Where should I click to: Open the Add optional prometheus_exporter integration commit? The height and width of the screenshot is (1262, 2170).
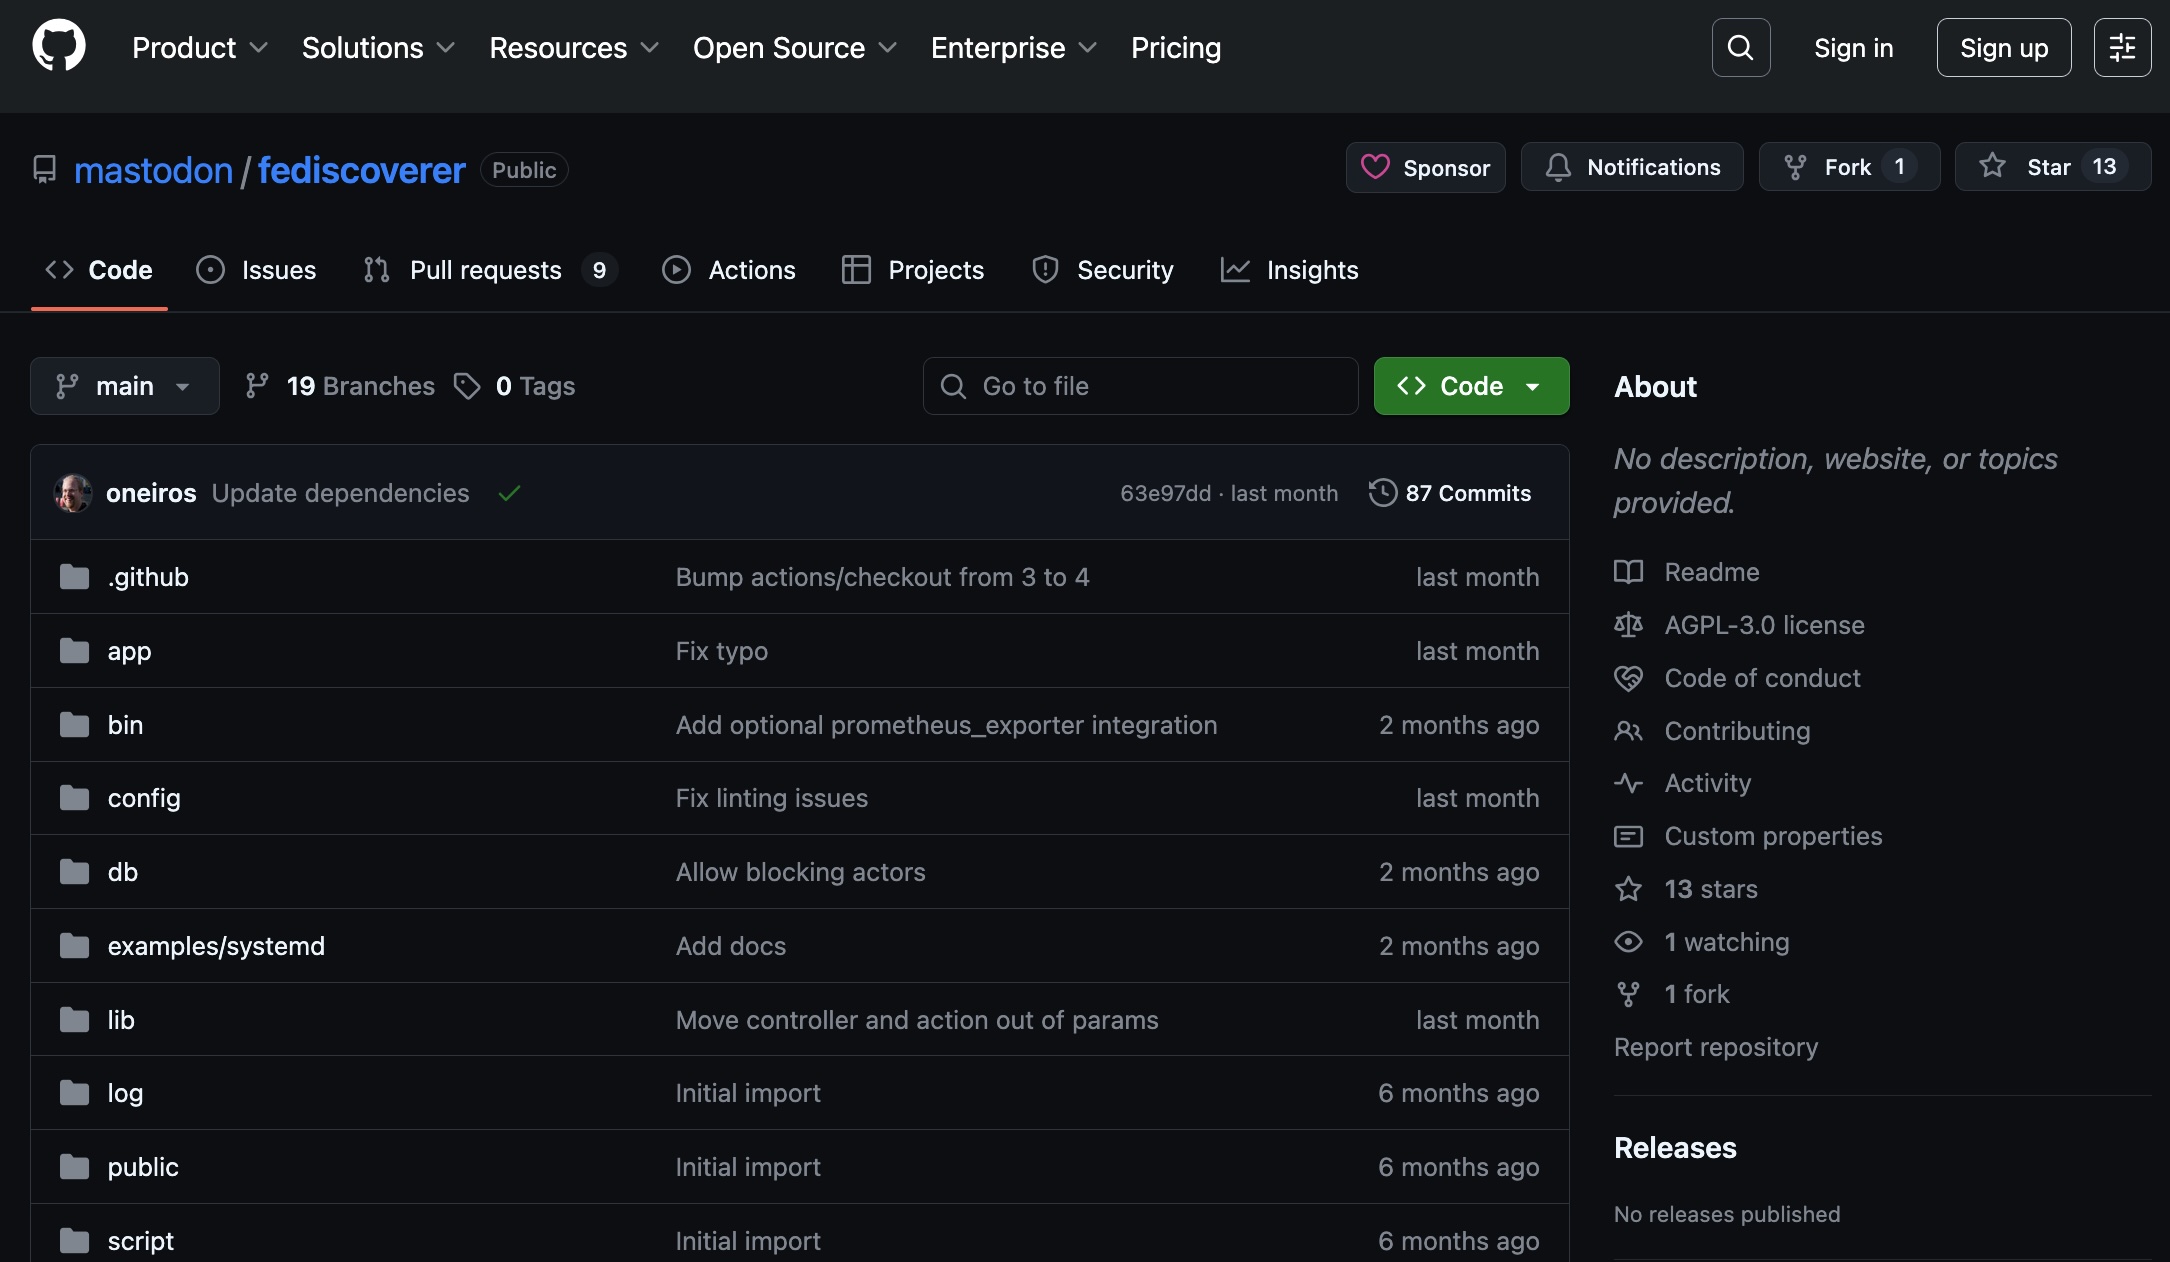(947, 725)
